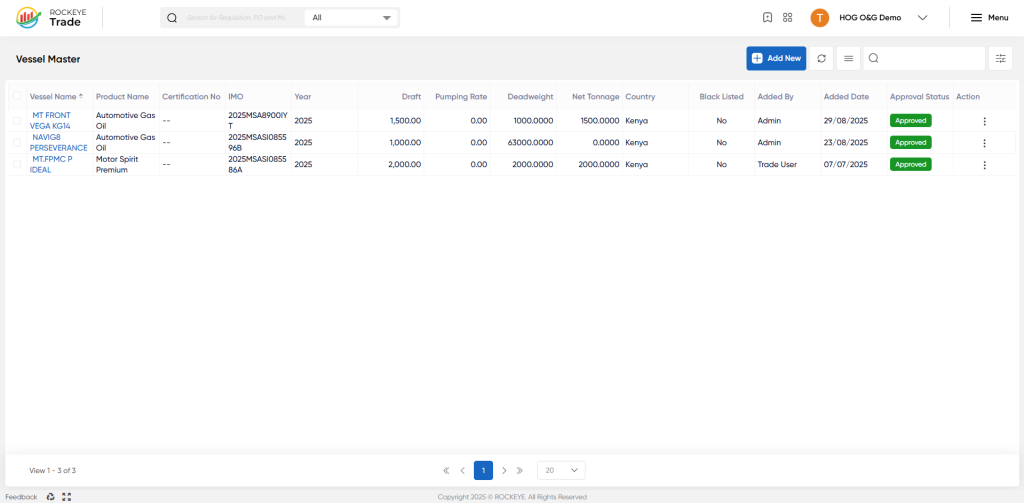Click the recycle icon in footer
Viewport: 1024px width, 503px height.
tap(50, 497)
